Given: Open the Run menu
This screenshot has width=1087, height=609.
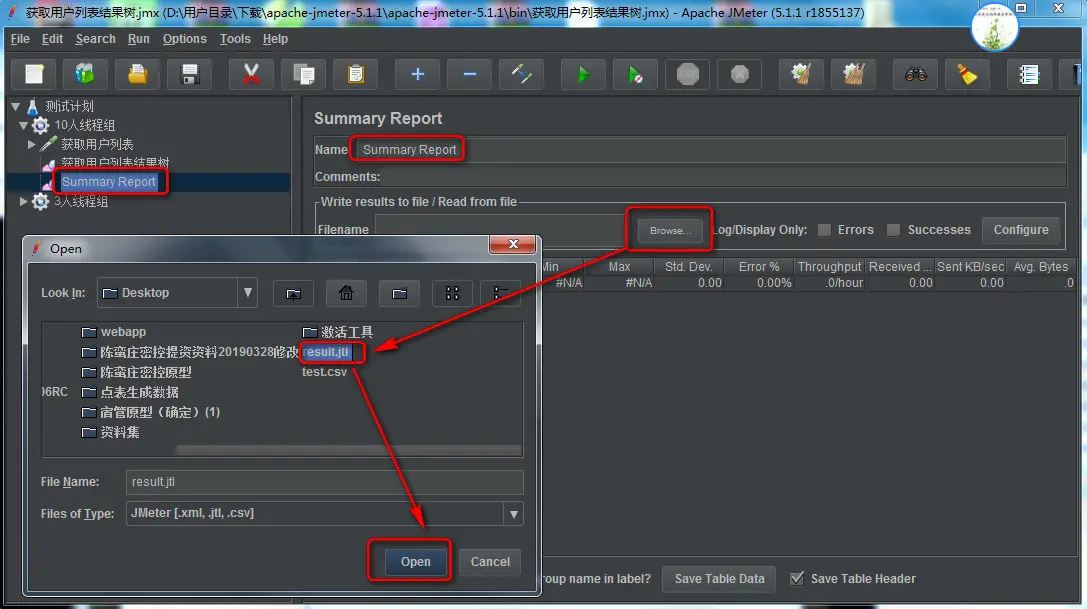Looking at the screenshot, I should (139, 39).
